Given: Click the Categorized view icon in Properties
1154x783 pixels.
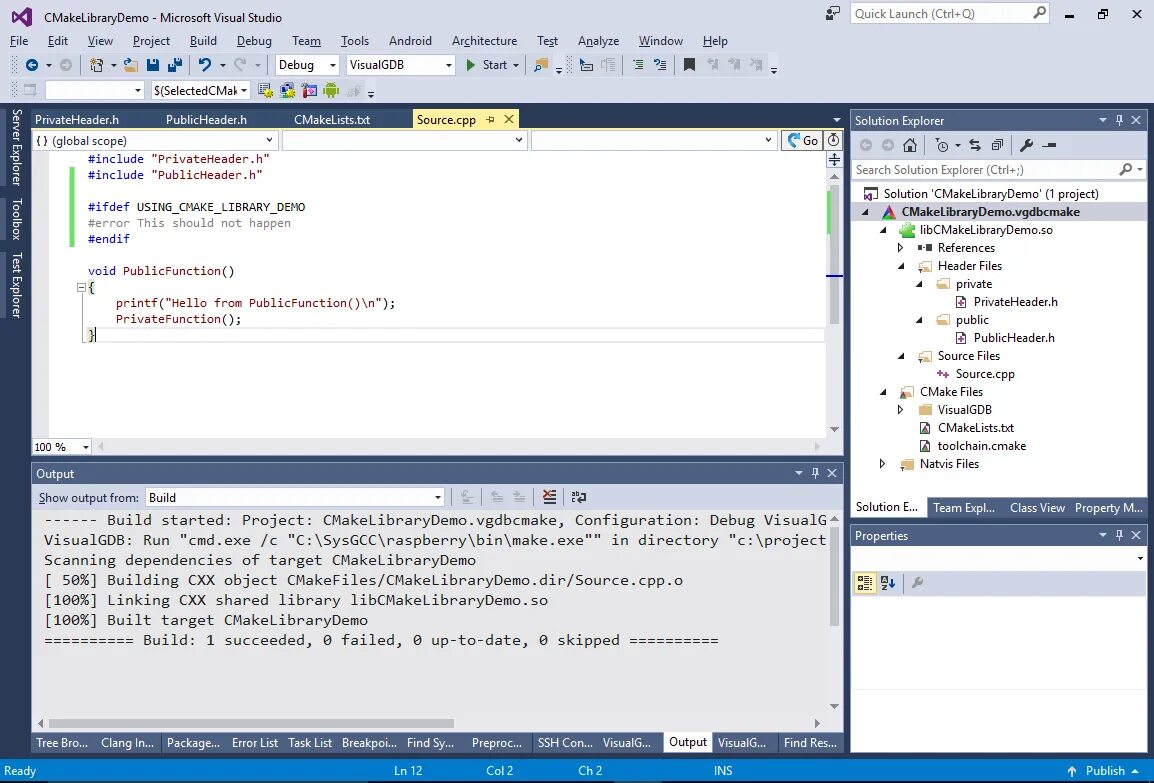Looking at the screenshot, I should (865, 583).
